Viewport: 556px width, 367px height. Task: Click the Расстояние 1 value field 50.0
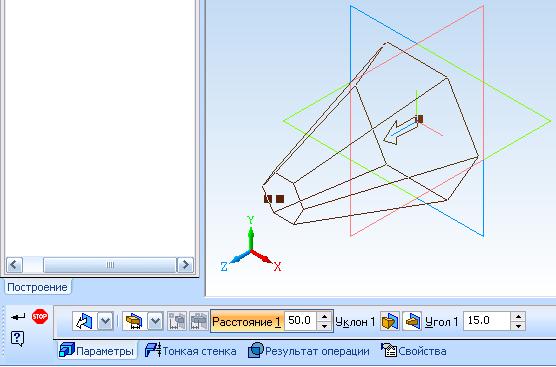click(301, 321)
